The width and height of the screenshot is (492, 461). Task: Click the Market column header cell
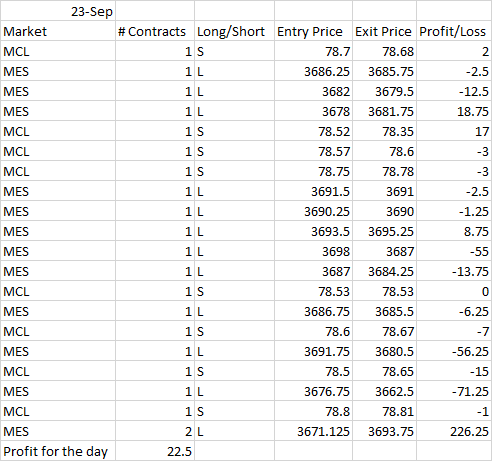58,31
